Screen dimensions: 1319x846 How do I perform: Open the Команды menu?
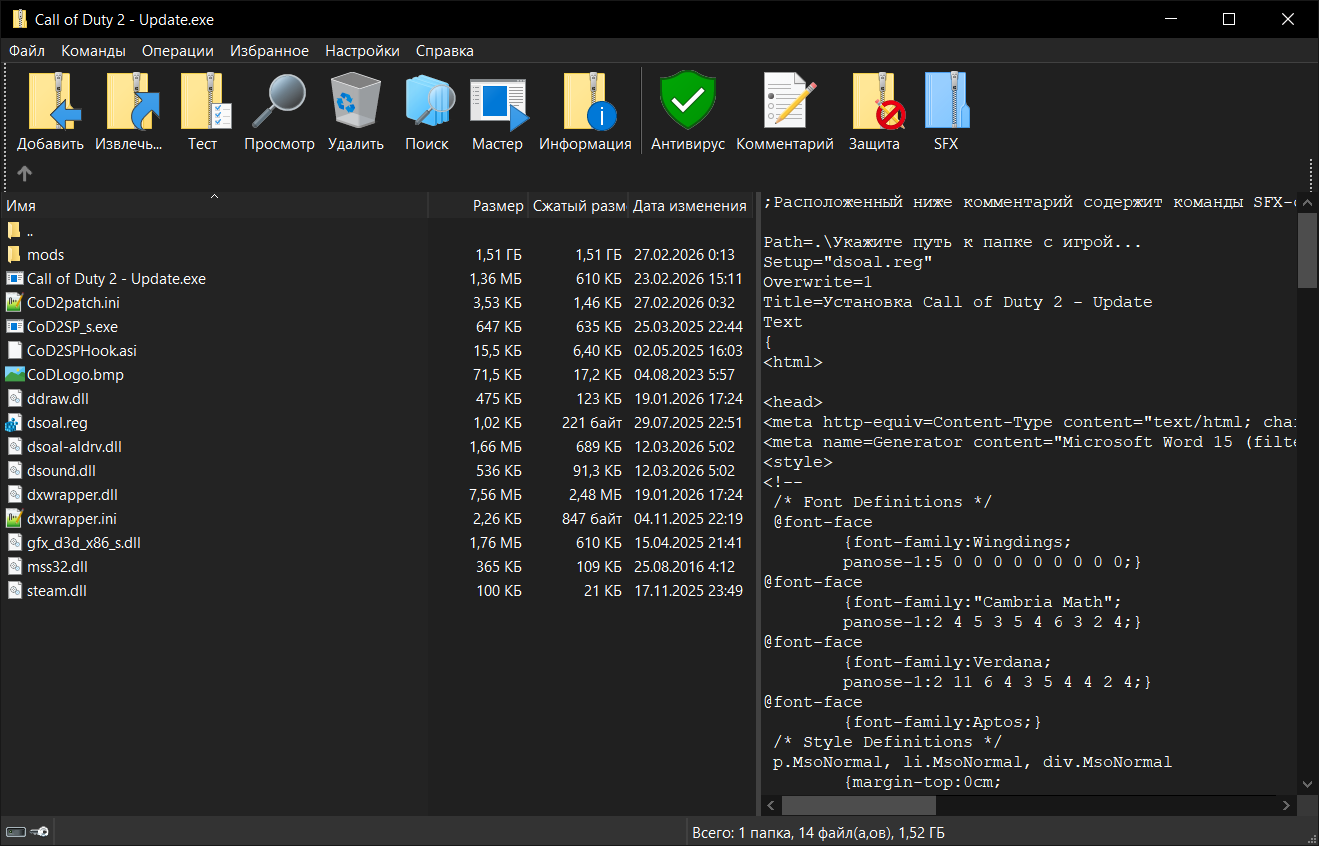pos(93,51)
